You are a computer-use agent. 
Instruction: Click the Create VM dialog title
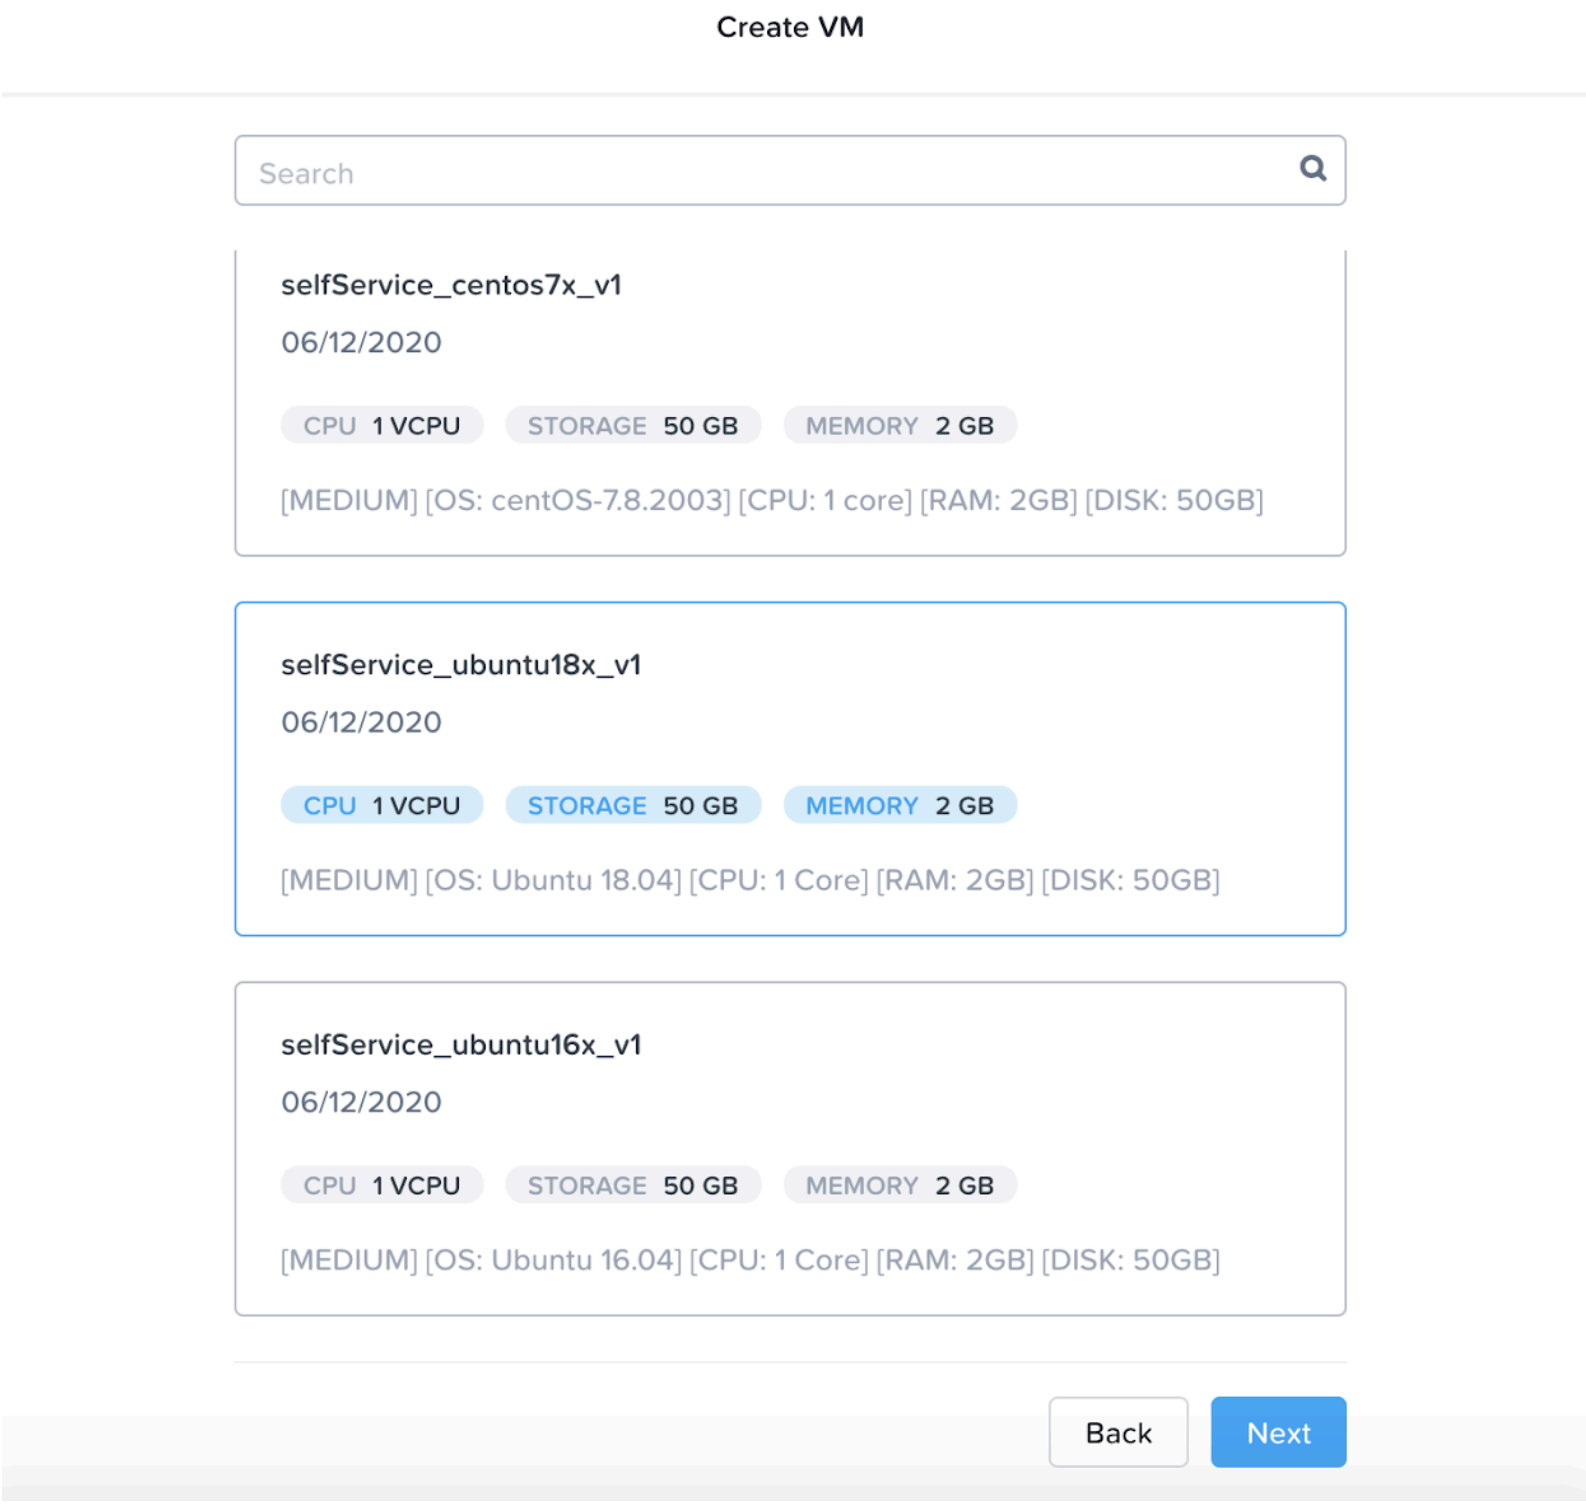[x=790, y=27]
